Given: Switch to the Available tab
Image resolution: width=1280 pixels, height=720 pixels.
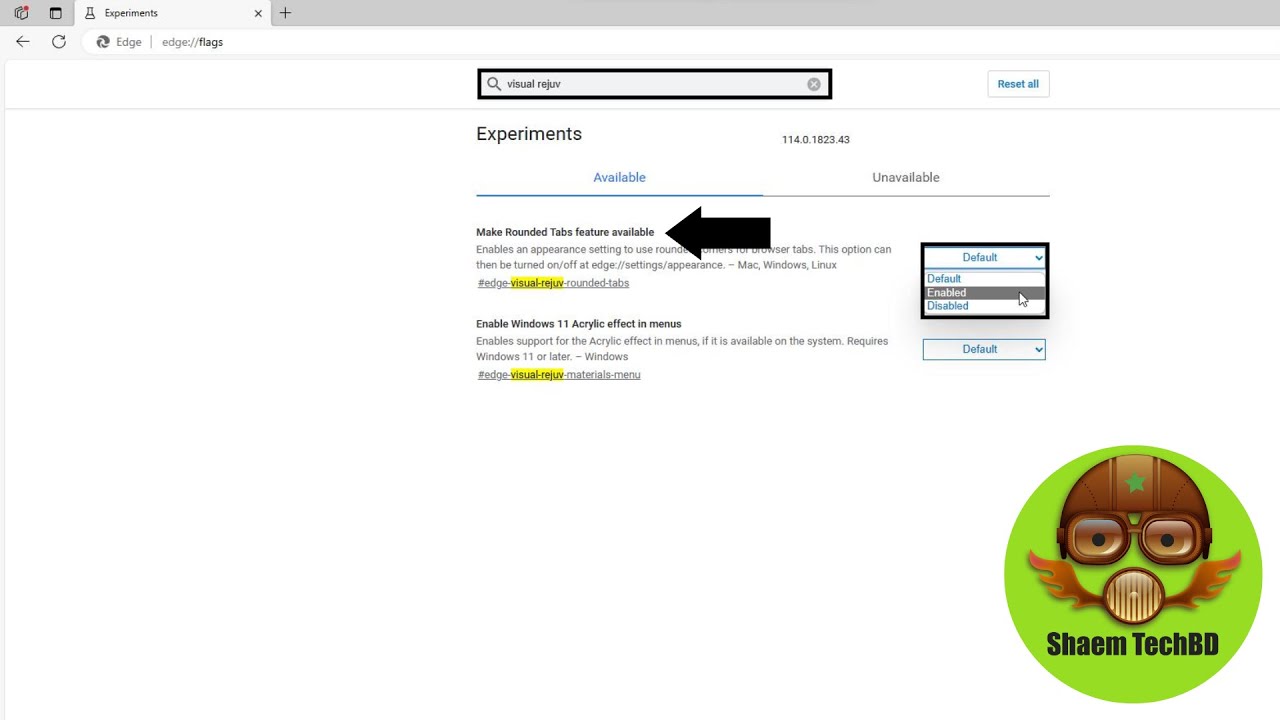Looking at the screenshot, I should [x=619, y=178].
